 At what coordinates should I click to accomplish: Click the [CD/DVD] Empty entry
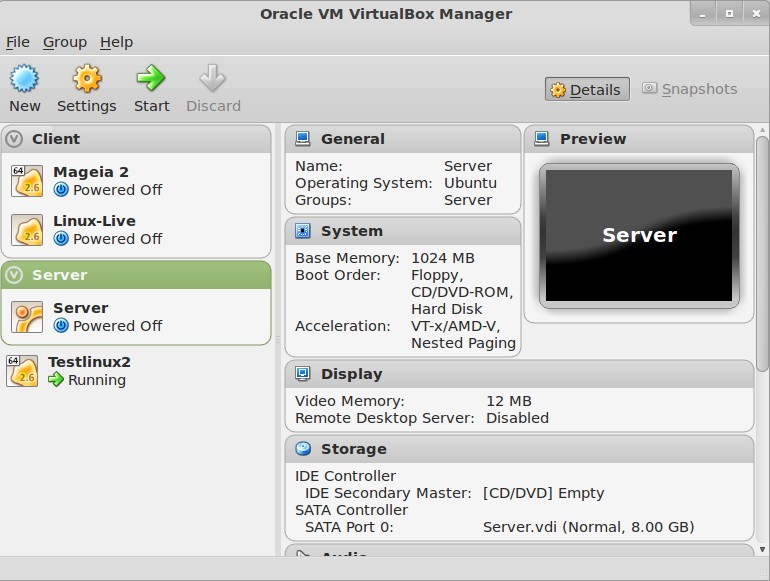point(543,493)
